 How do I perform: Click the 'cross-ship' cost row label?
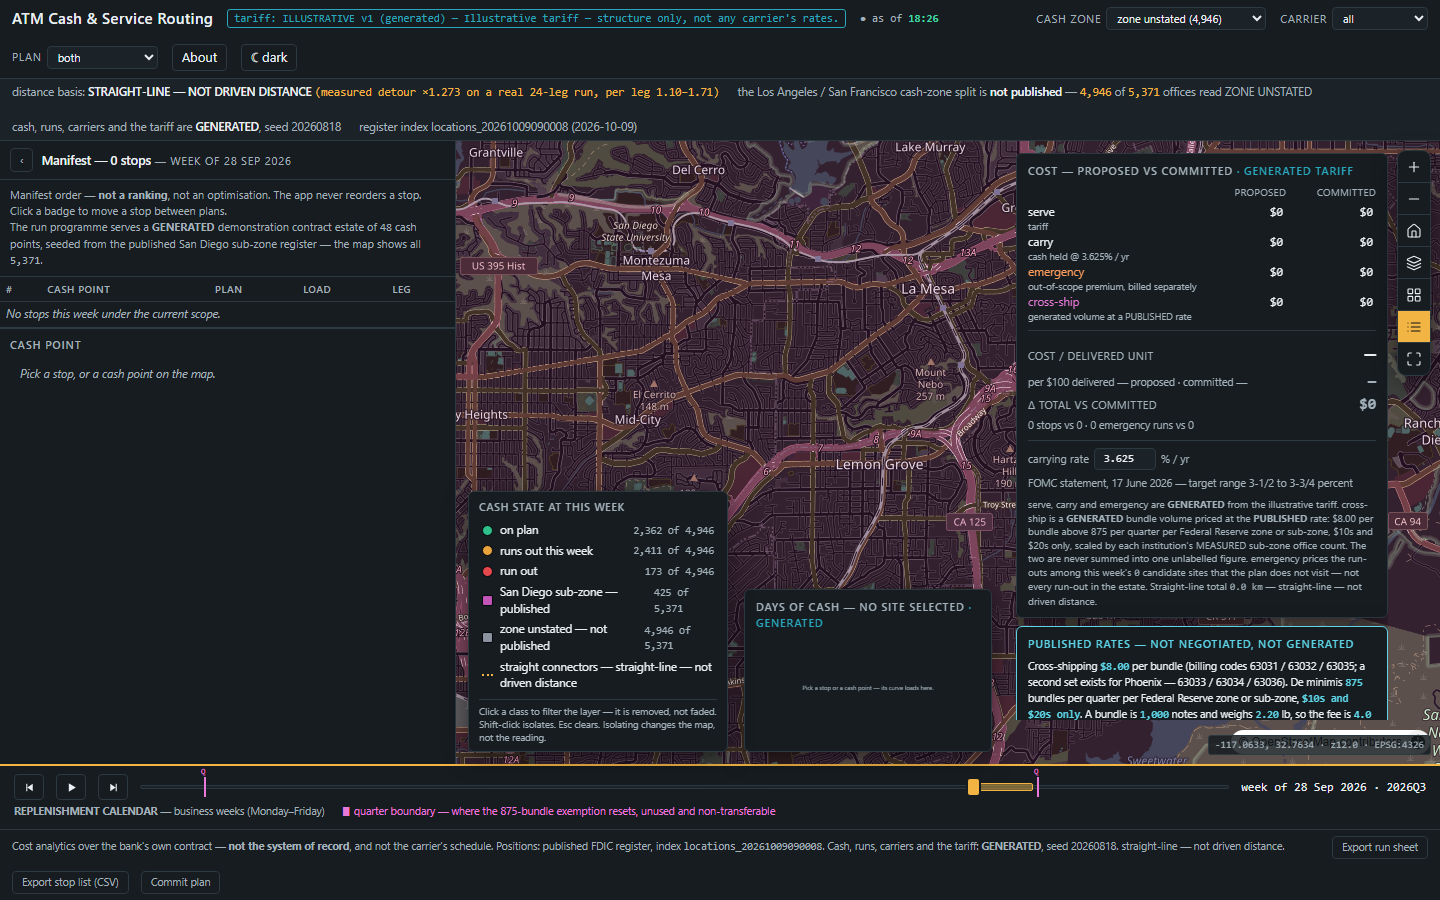(1054, 302)
